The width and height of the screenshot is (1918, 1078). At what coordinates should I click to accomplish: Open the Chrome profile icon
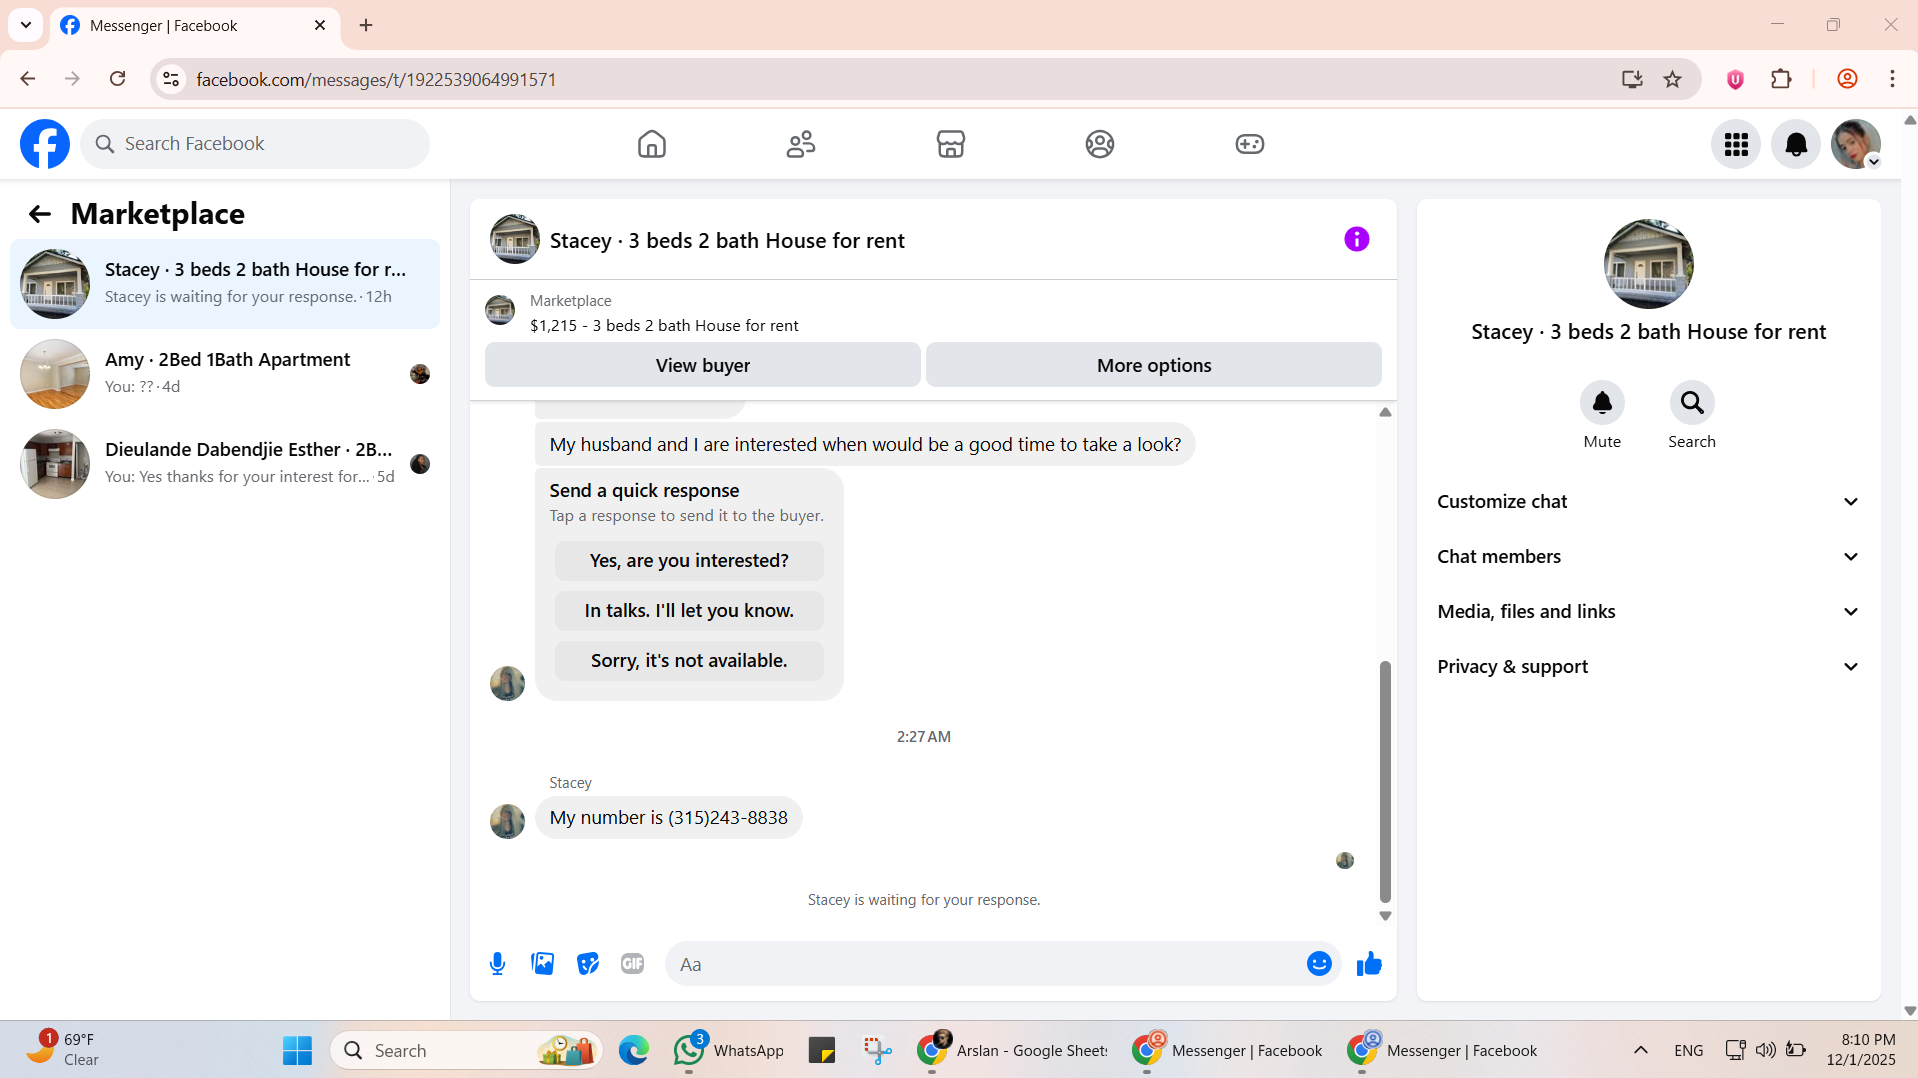click(x=1847, y=79)
